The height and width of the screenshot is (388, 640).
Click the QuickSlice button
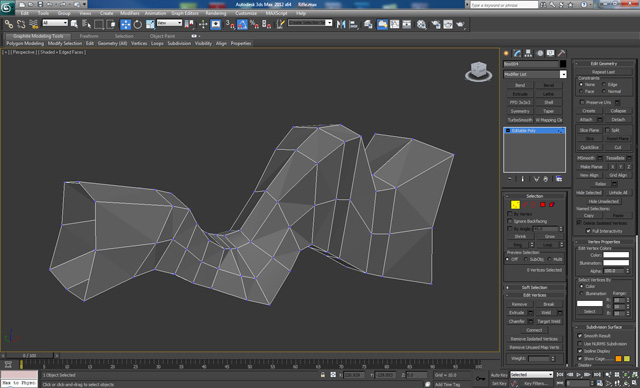[589, 147]
